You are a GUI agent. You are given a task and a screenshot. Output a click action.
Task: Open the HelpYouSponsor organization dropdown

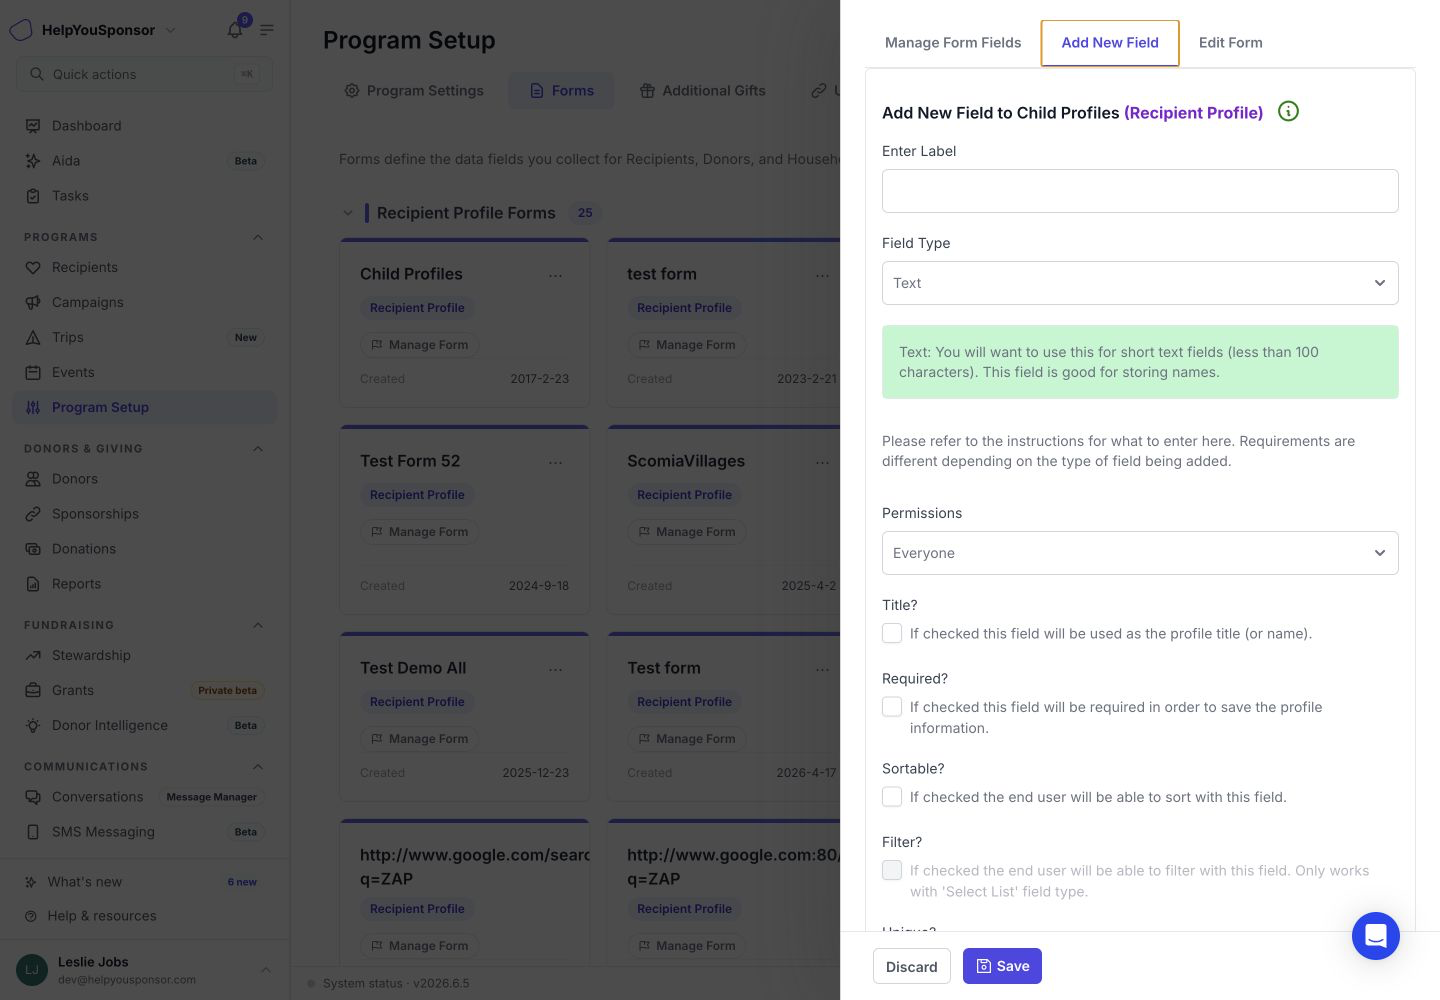coord(170,30)
